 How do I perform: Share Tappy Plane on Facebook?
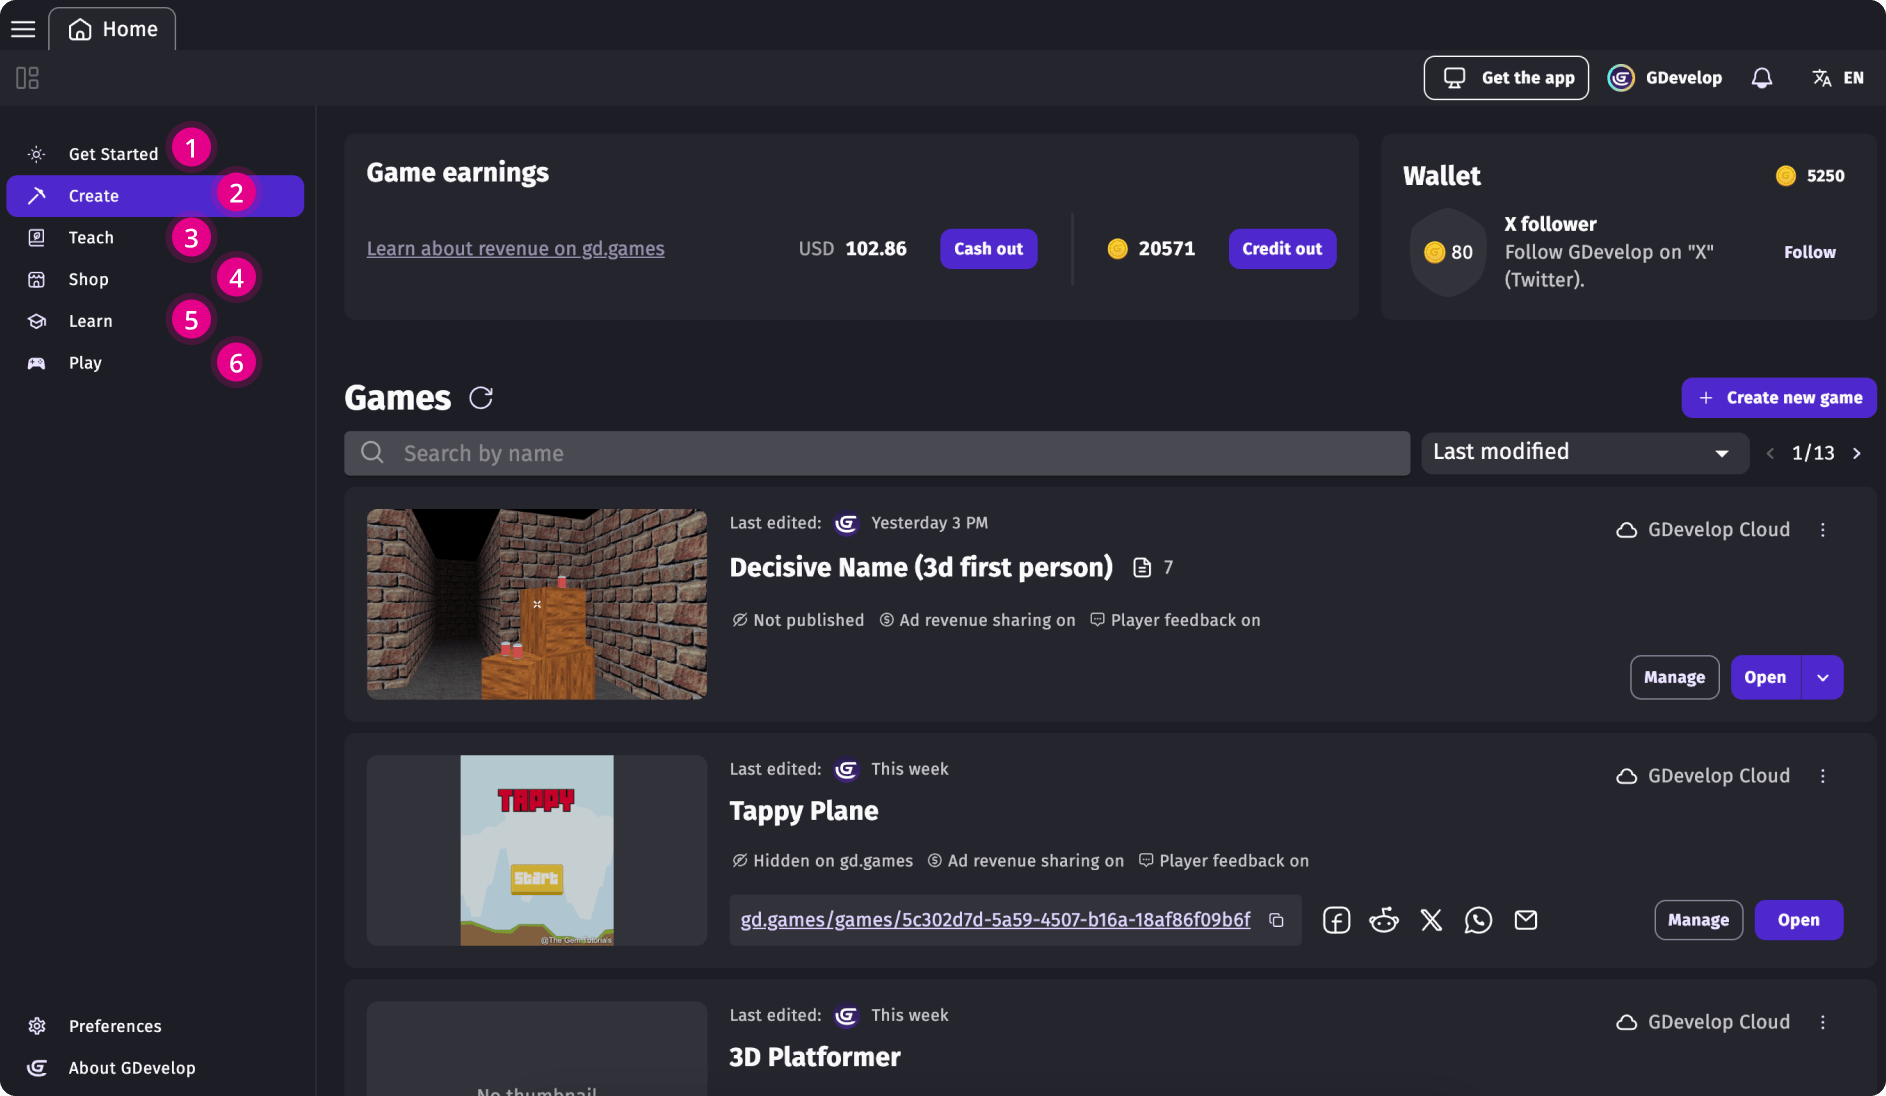tap(1336, 920)
